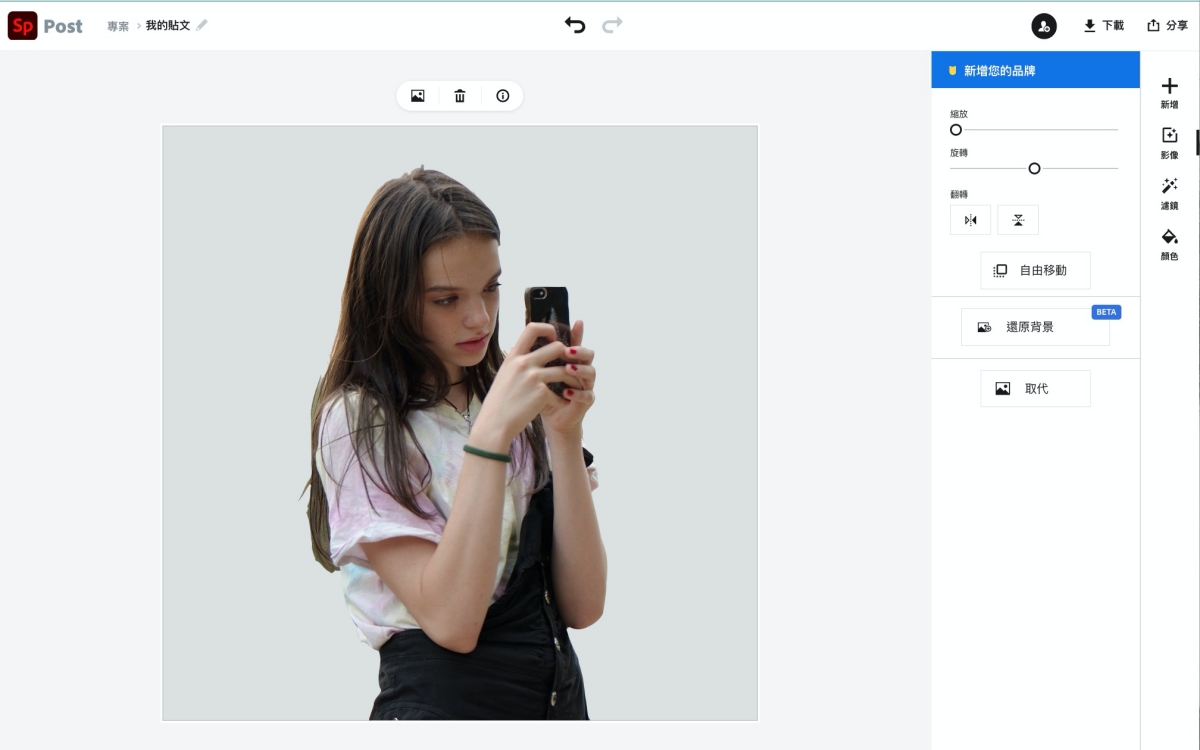
Task: Undo the last action
Action: 575,25
